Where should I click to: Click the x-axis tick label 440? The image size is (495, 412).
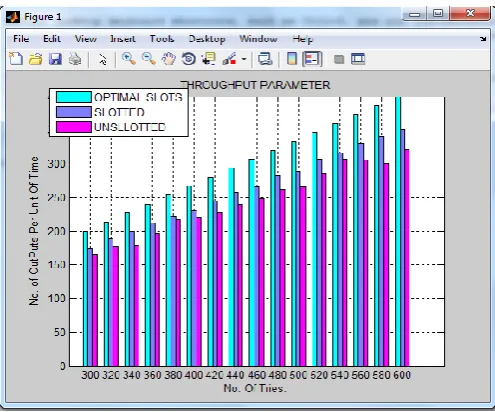pos(236,375)
